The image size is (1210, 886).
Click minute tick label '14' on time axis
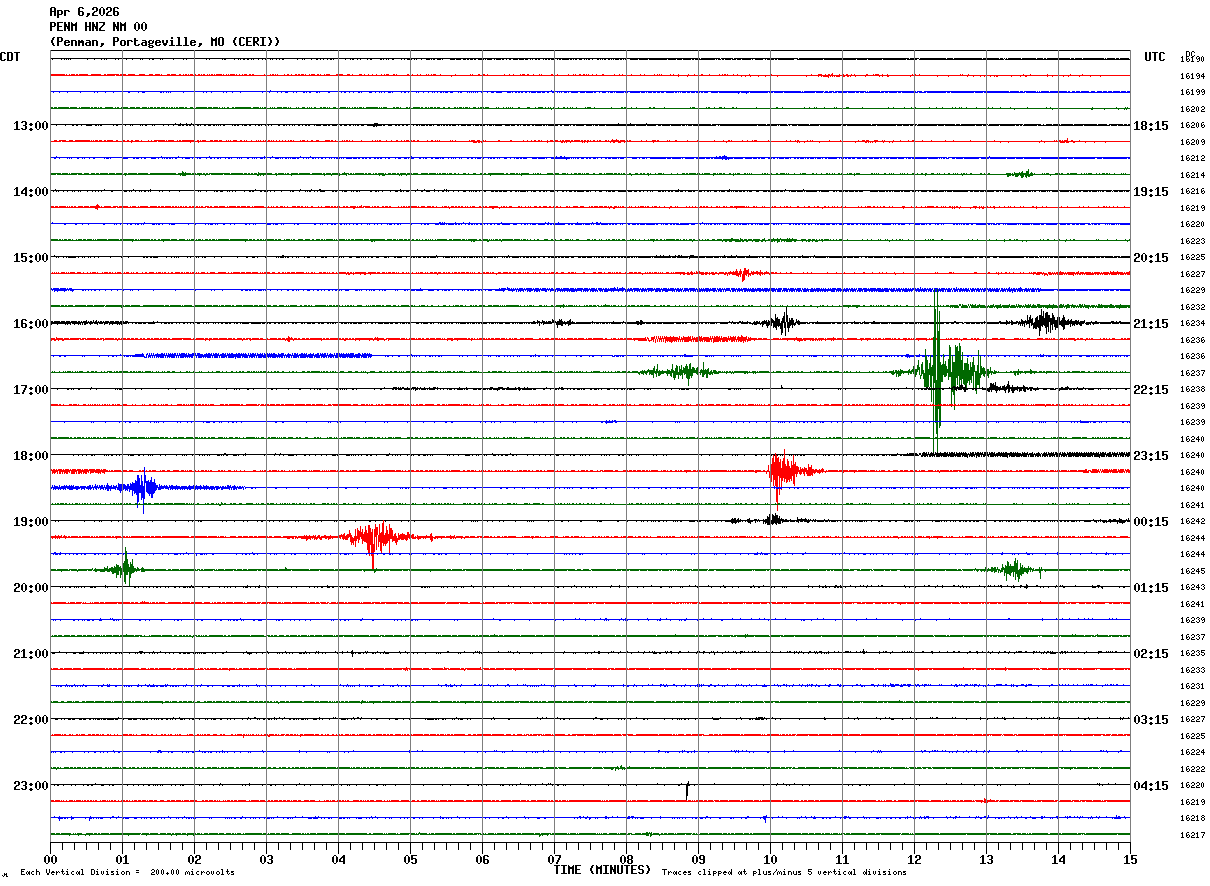(x=1058, y=859)
